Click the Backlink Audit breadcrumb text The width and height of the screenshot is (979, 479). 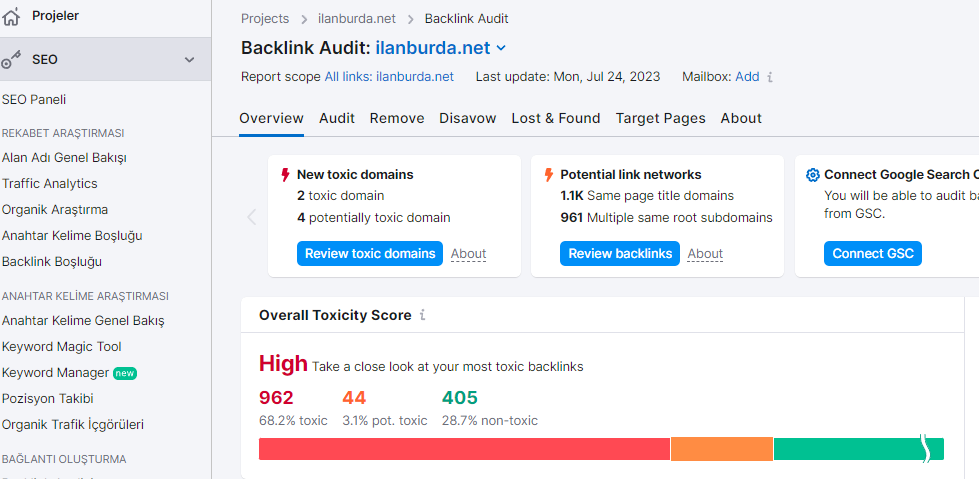point(466,19)
